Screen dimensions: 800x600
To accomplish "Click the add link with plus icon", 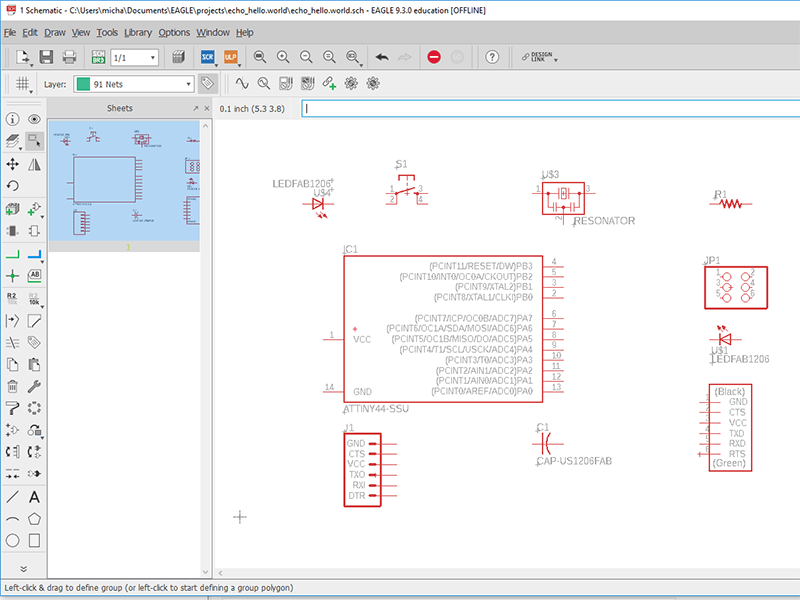I will [x=329, y=83].
